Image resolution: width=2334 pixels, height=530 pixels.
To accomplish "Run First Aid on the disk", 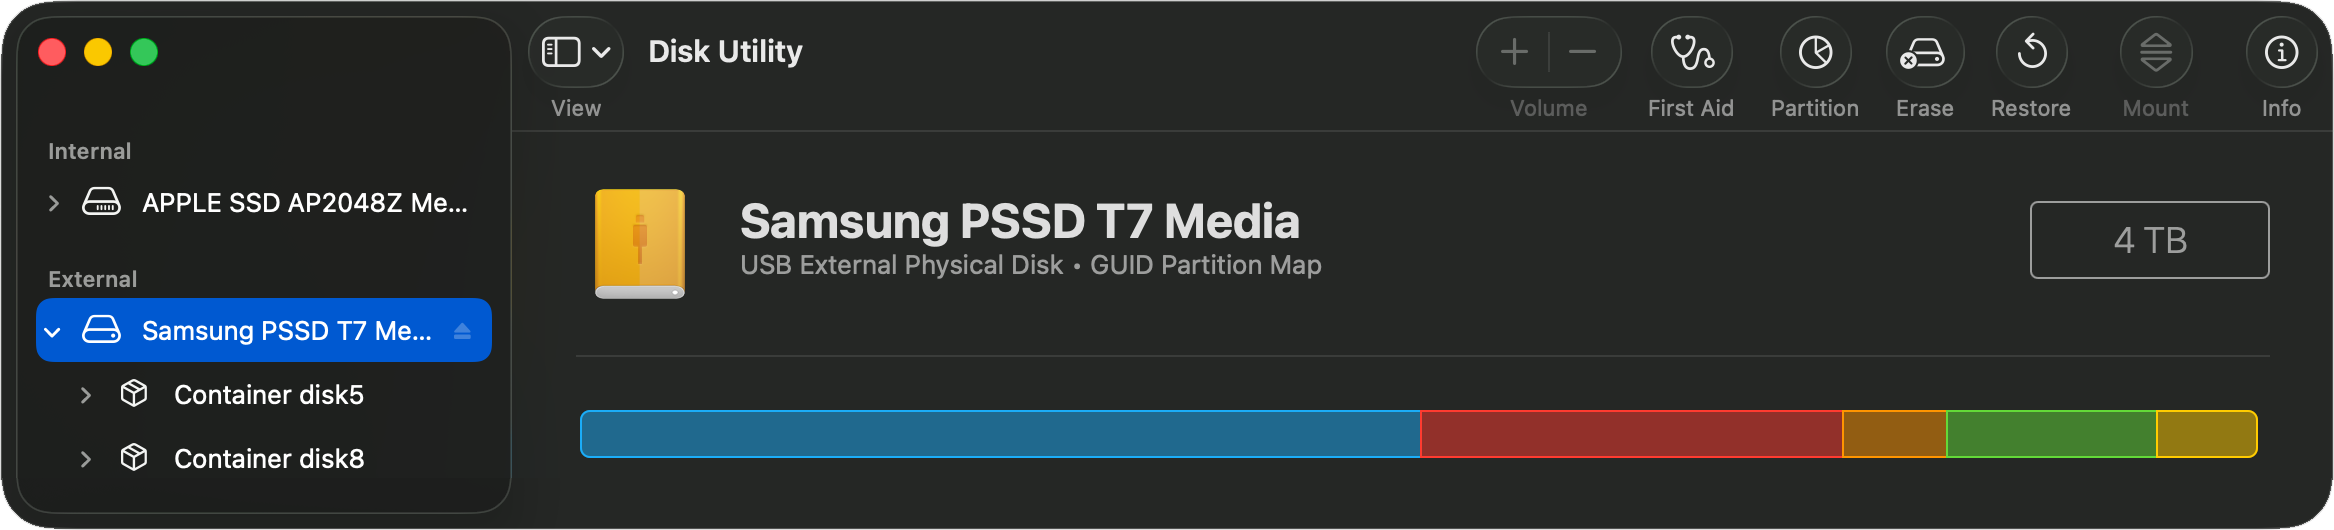I will point(1691,53).
